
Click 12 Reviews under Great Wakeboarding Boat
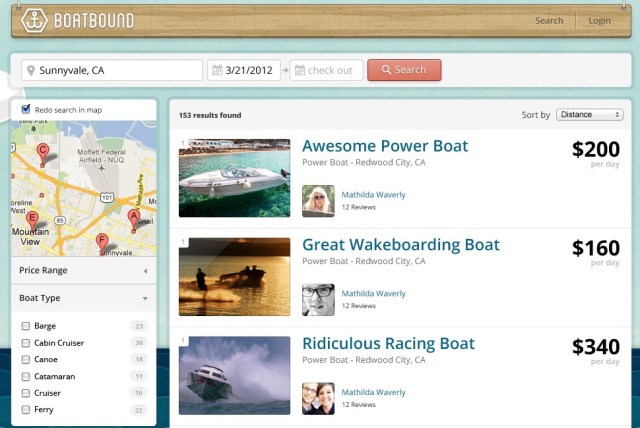click(358, 306)
